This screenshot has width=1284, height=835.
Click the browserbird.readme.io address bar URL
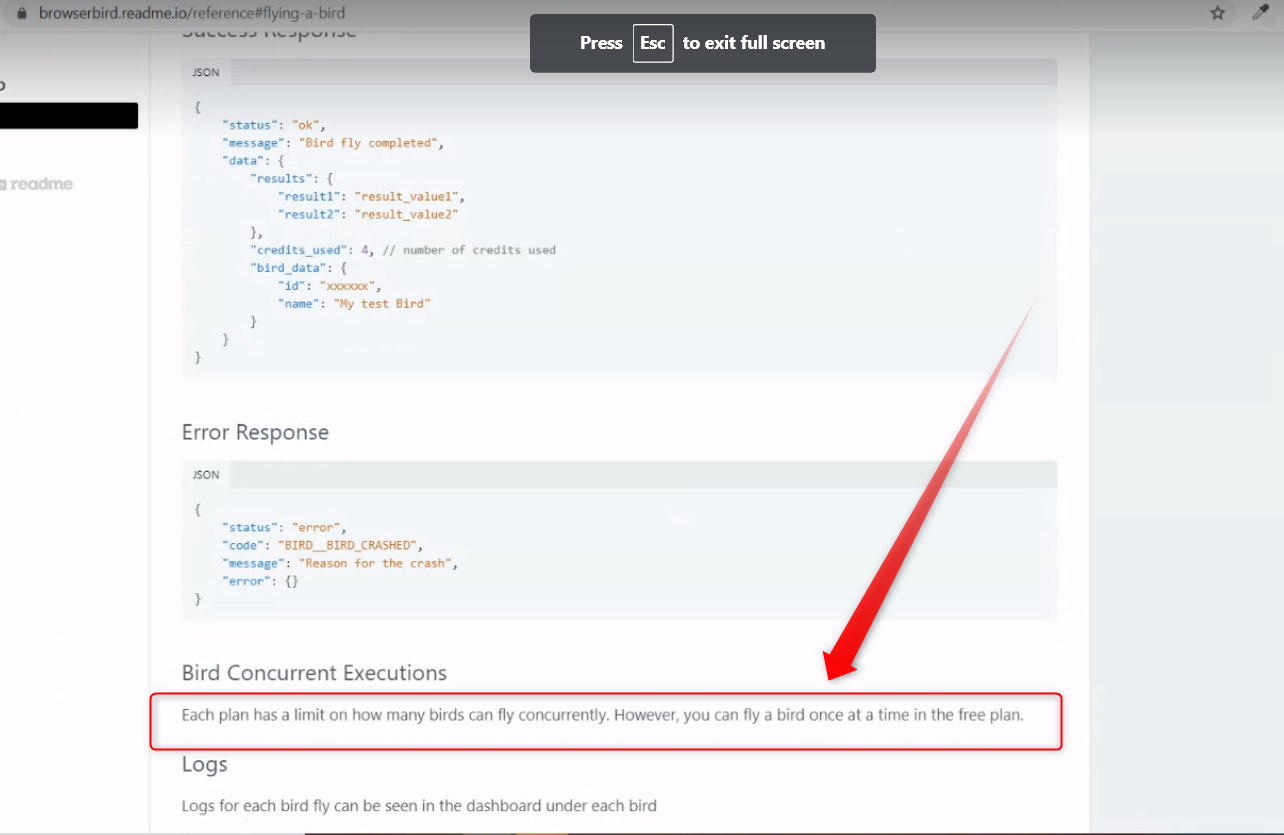pos(192,14)
